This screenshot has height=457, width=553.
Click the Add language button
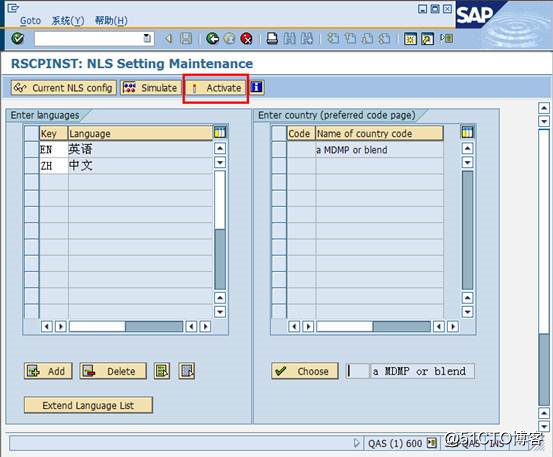pos(48,371)
